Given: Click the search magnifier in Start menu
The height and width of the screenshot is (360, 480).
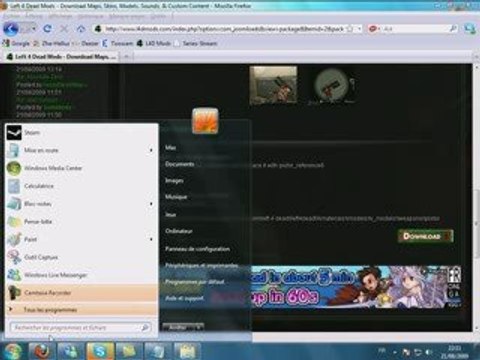Looking at the screenshot, I should pyautogui.click(x=145, y=328).
